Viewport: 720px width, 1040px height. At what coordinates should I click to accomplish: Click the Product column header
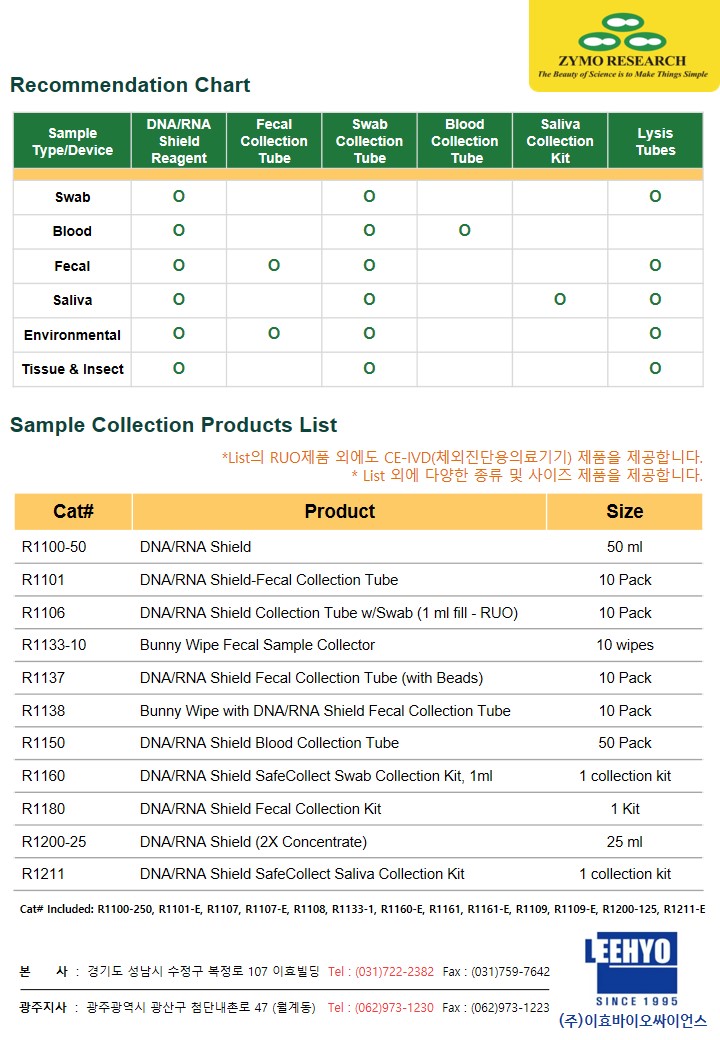[x=339, y=511]
